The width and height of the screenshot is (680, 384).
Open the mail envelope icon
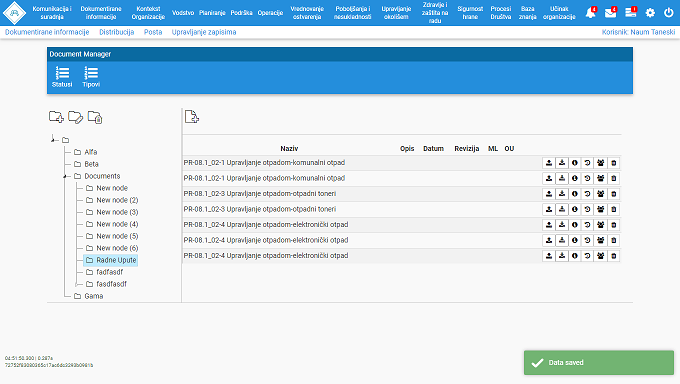611,13
